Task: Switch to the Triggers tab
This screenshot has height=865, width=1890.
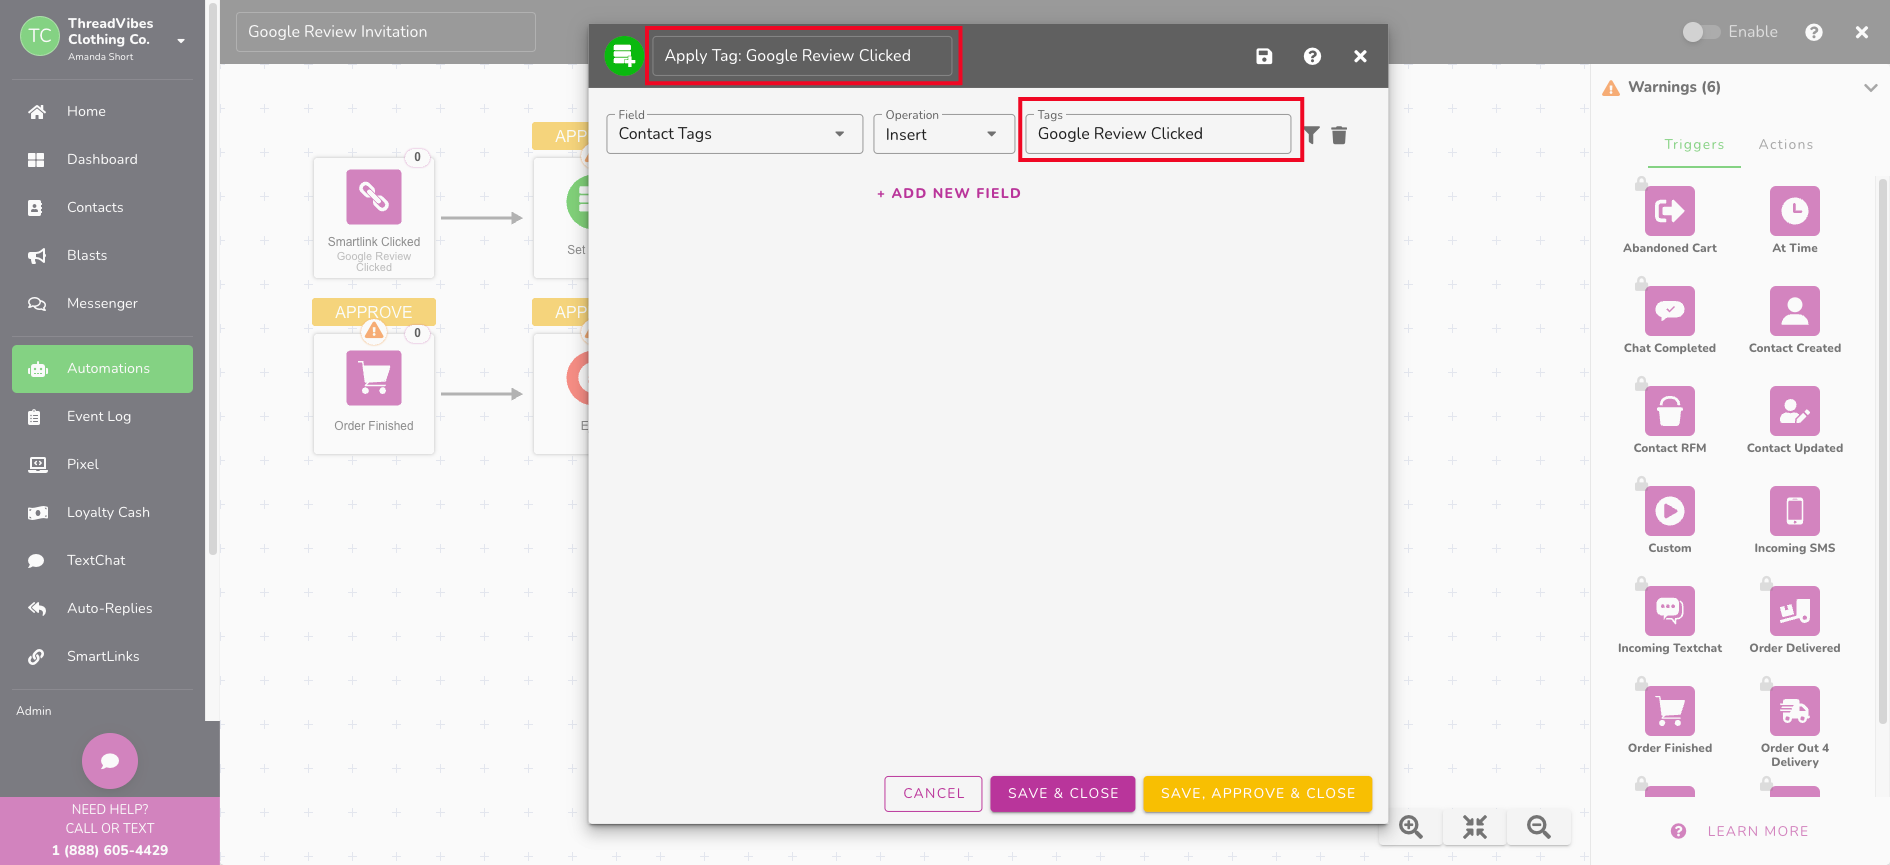Action: point(1694,144)
